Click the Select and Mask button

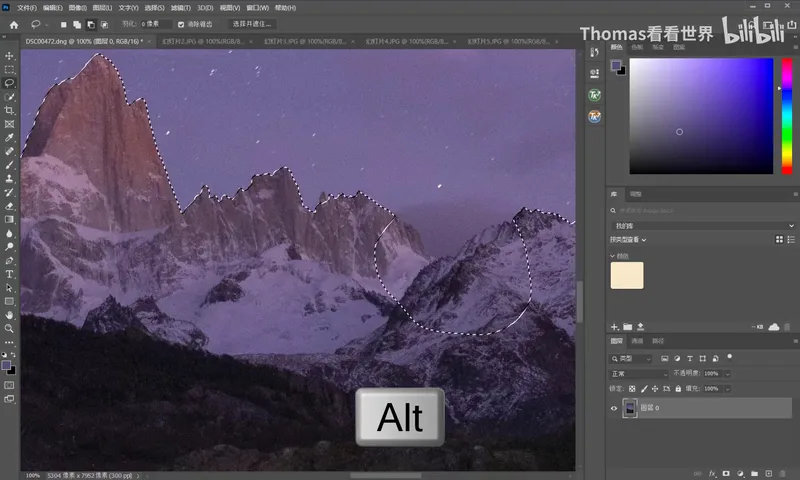[x=252, y=24]
